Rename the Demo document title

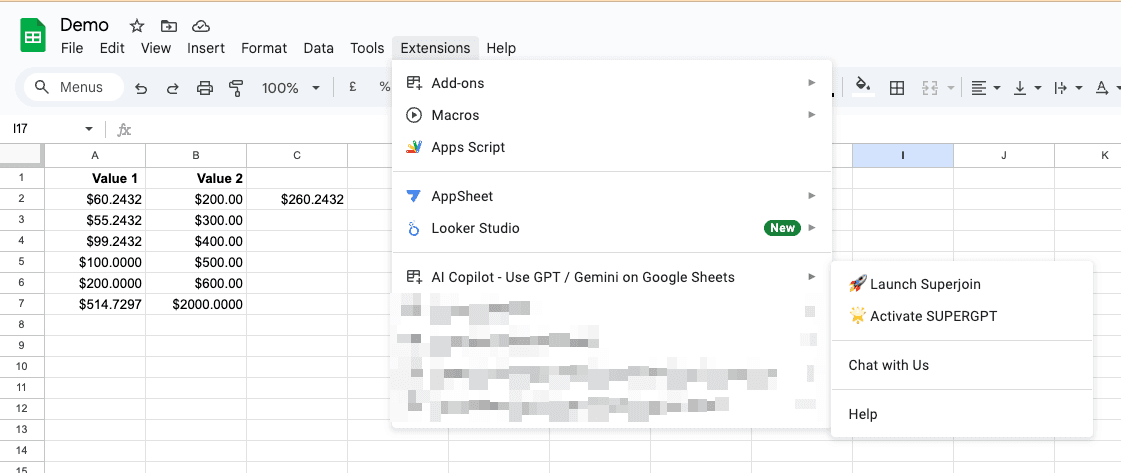tap(84, 26)
